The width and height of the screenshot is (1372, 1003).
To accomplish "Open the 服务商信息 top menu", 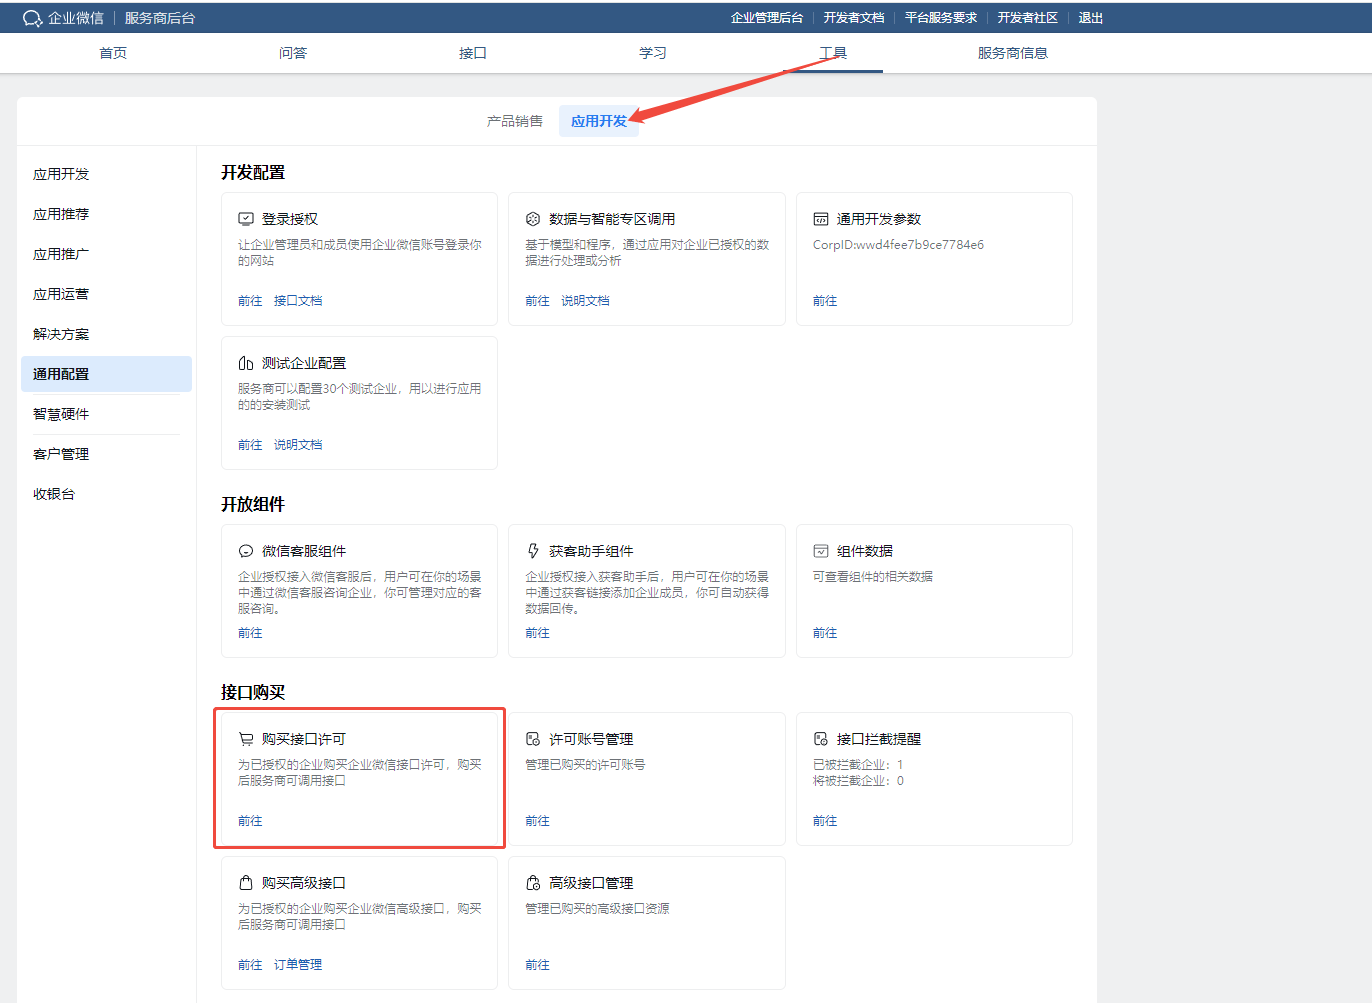I will (x=1012, y=53).
